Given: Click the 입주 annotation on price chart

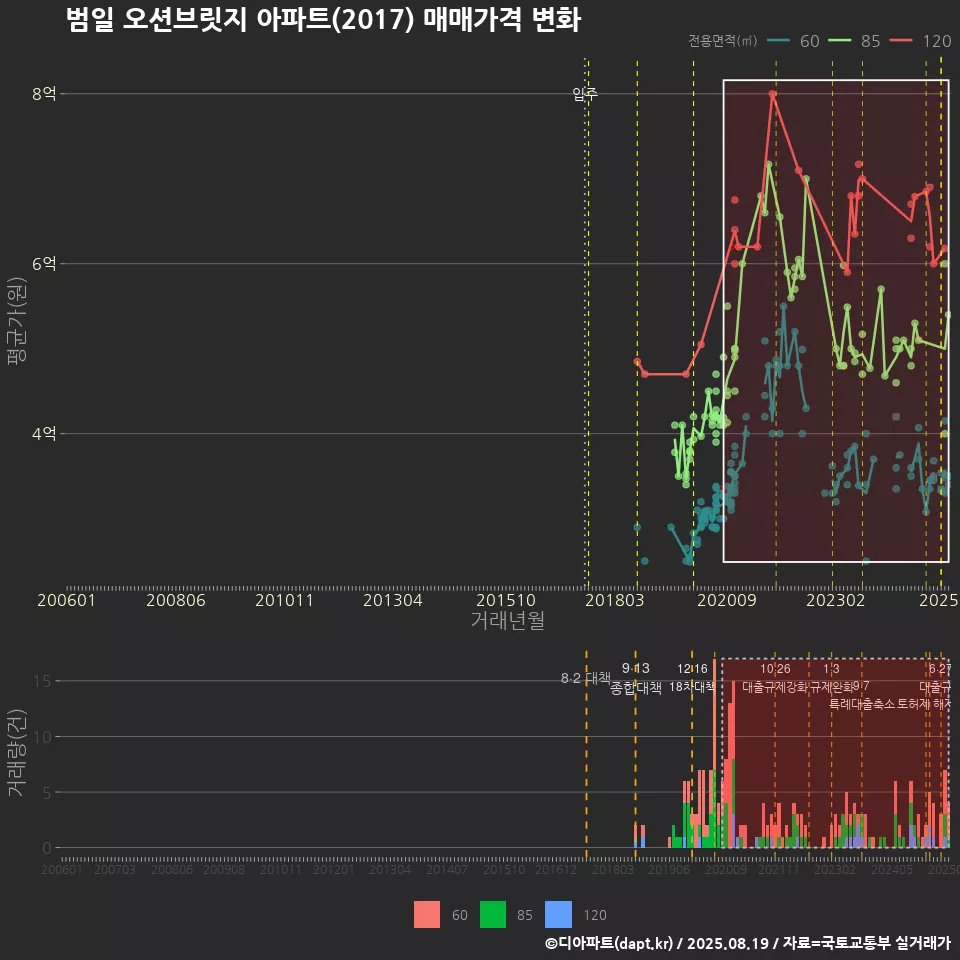Looking at the screenshot, I should [585, 94].
